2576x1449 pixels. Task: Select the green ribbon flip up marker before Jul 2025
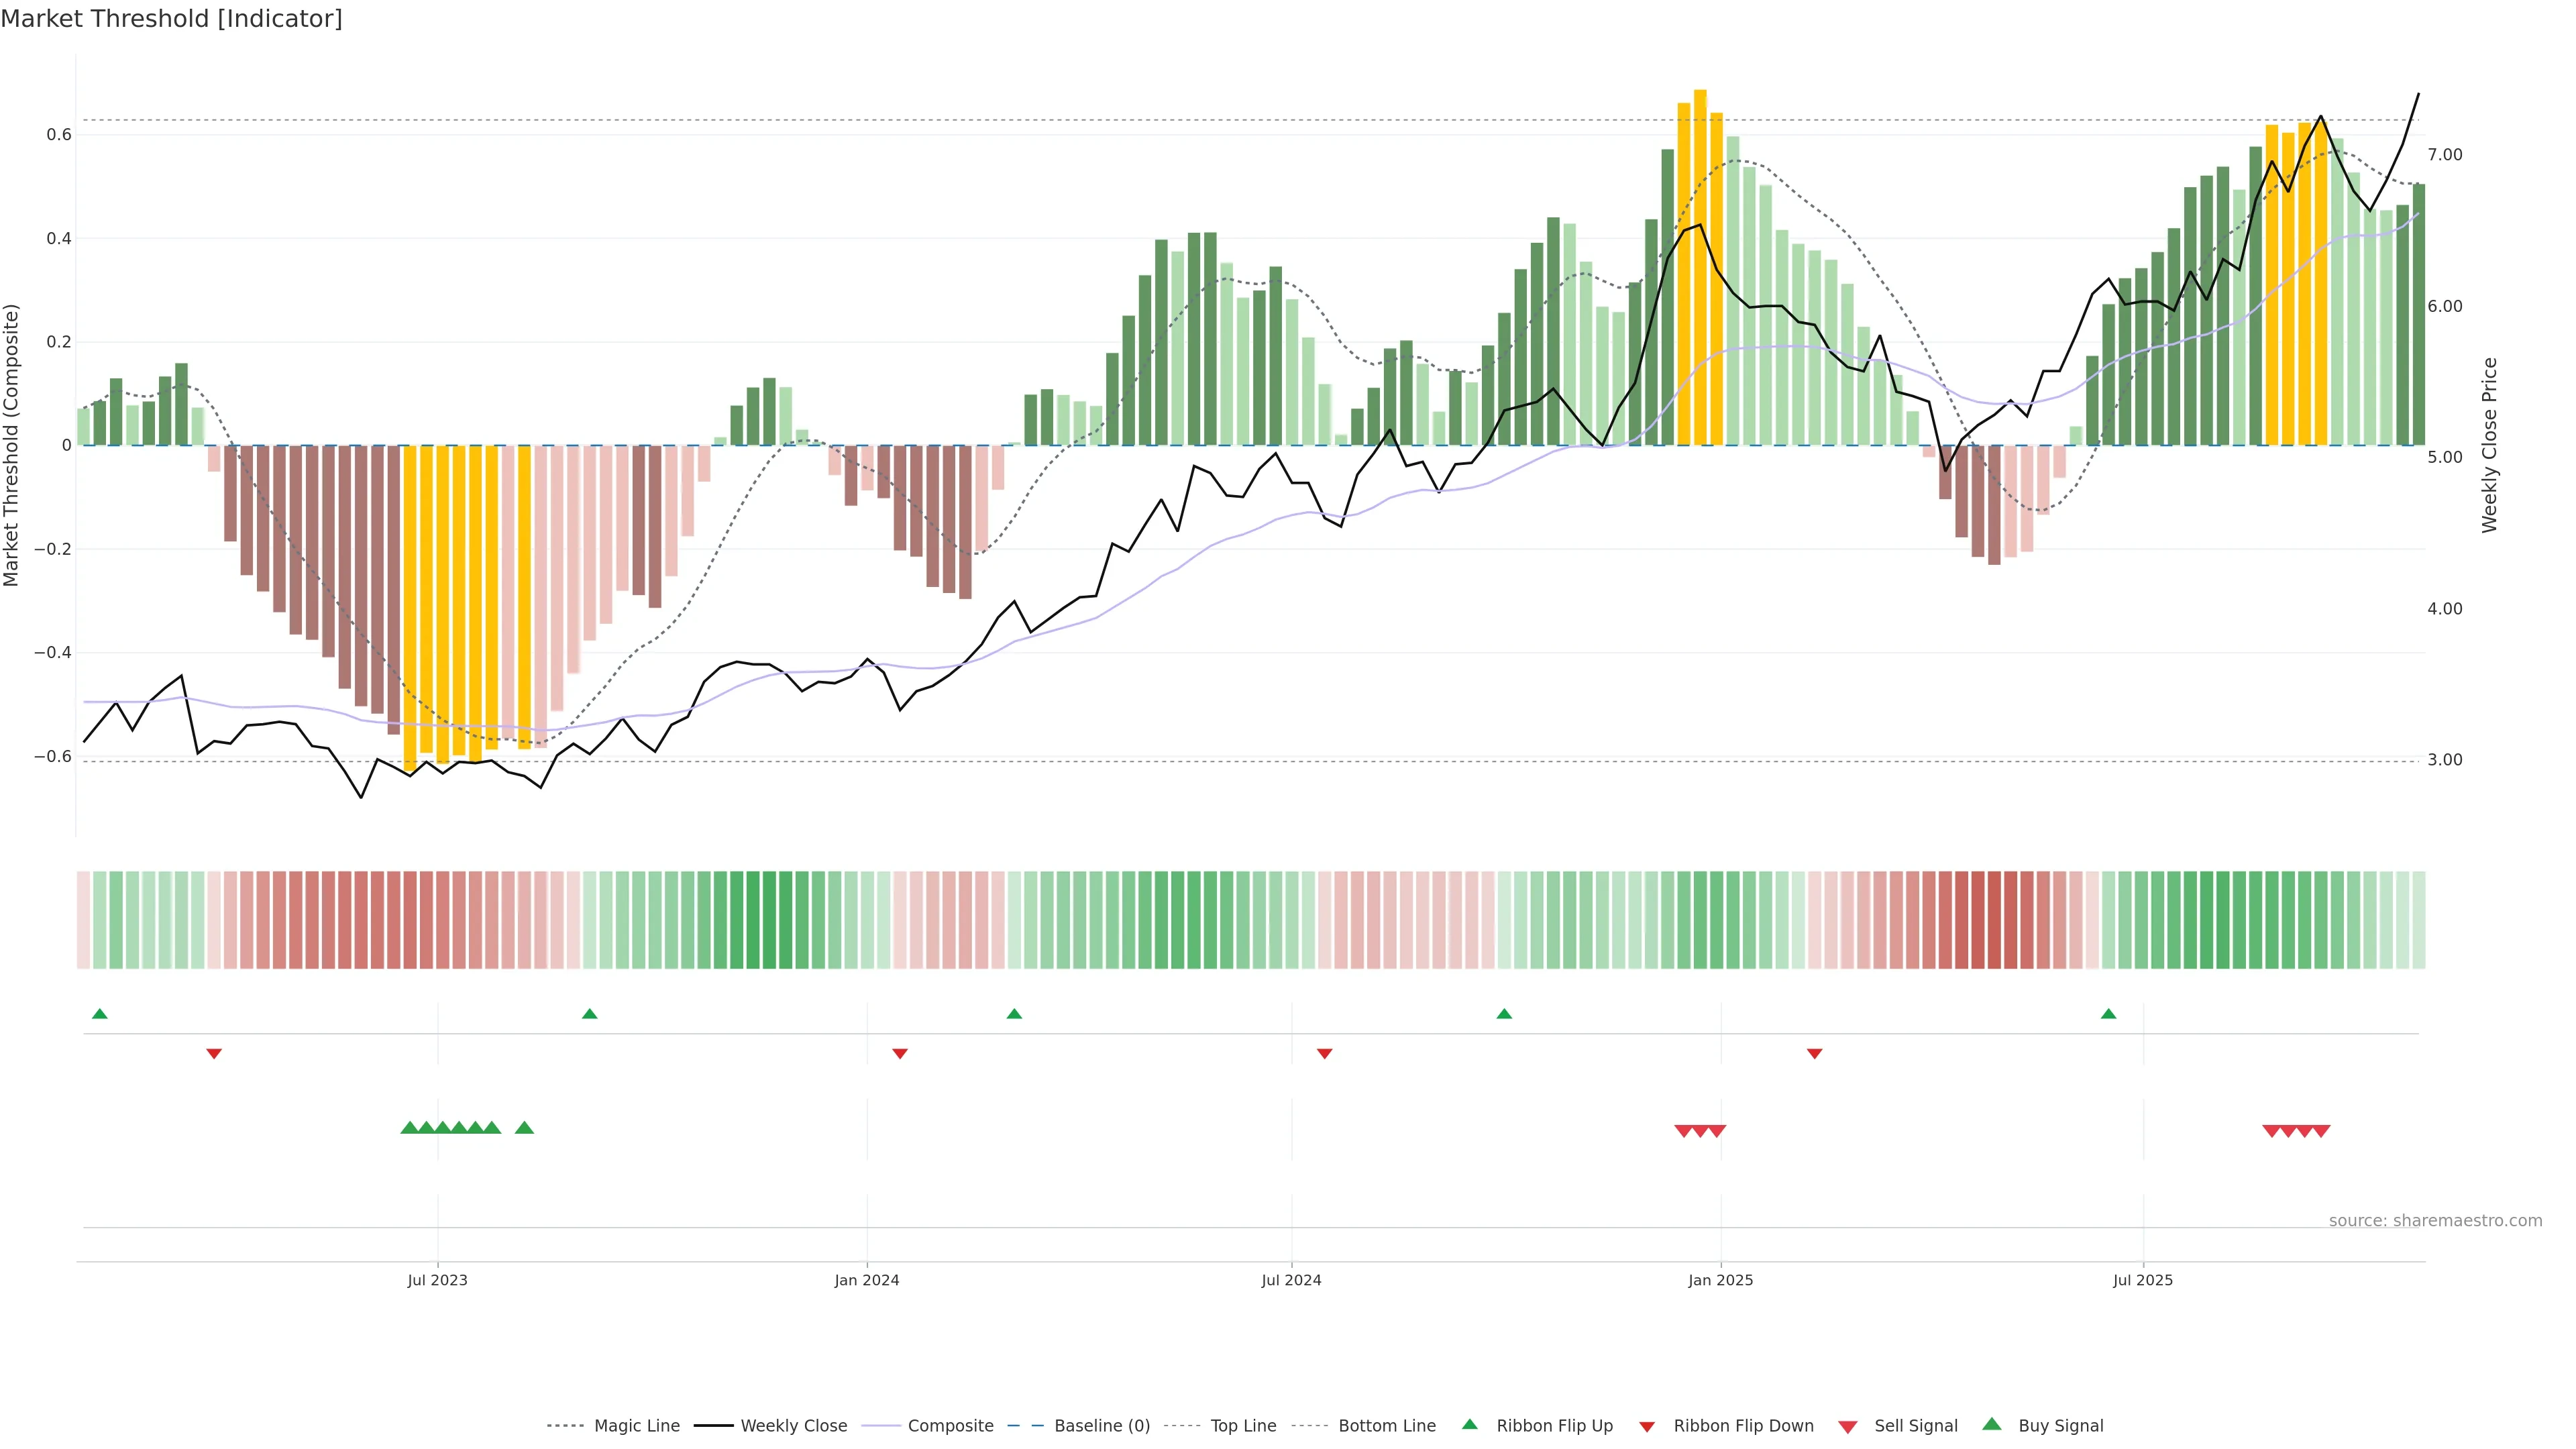tap(2109, 1014)
